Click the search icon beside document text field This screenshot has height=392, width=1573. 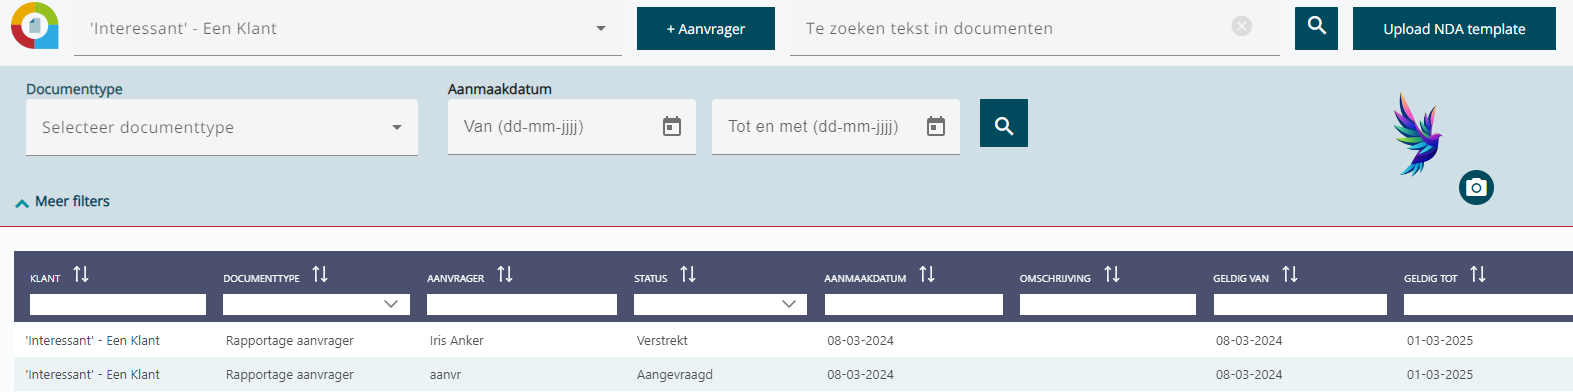(1316, 28)
